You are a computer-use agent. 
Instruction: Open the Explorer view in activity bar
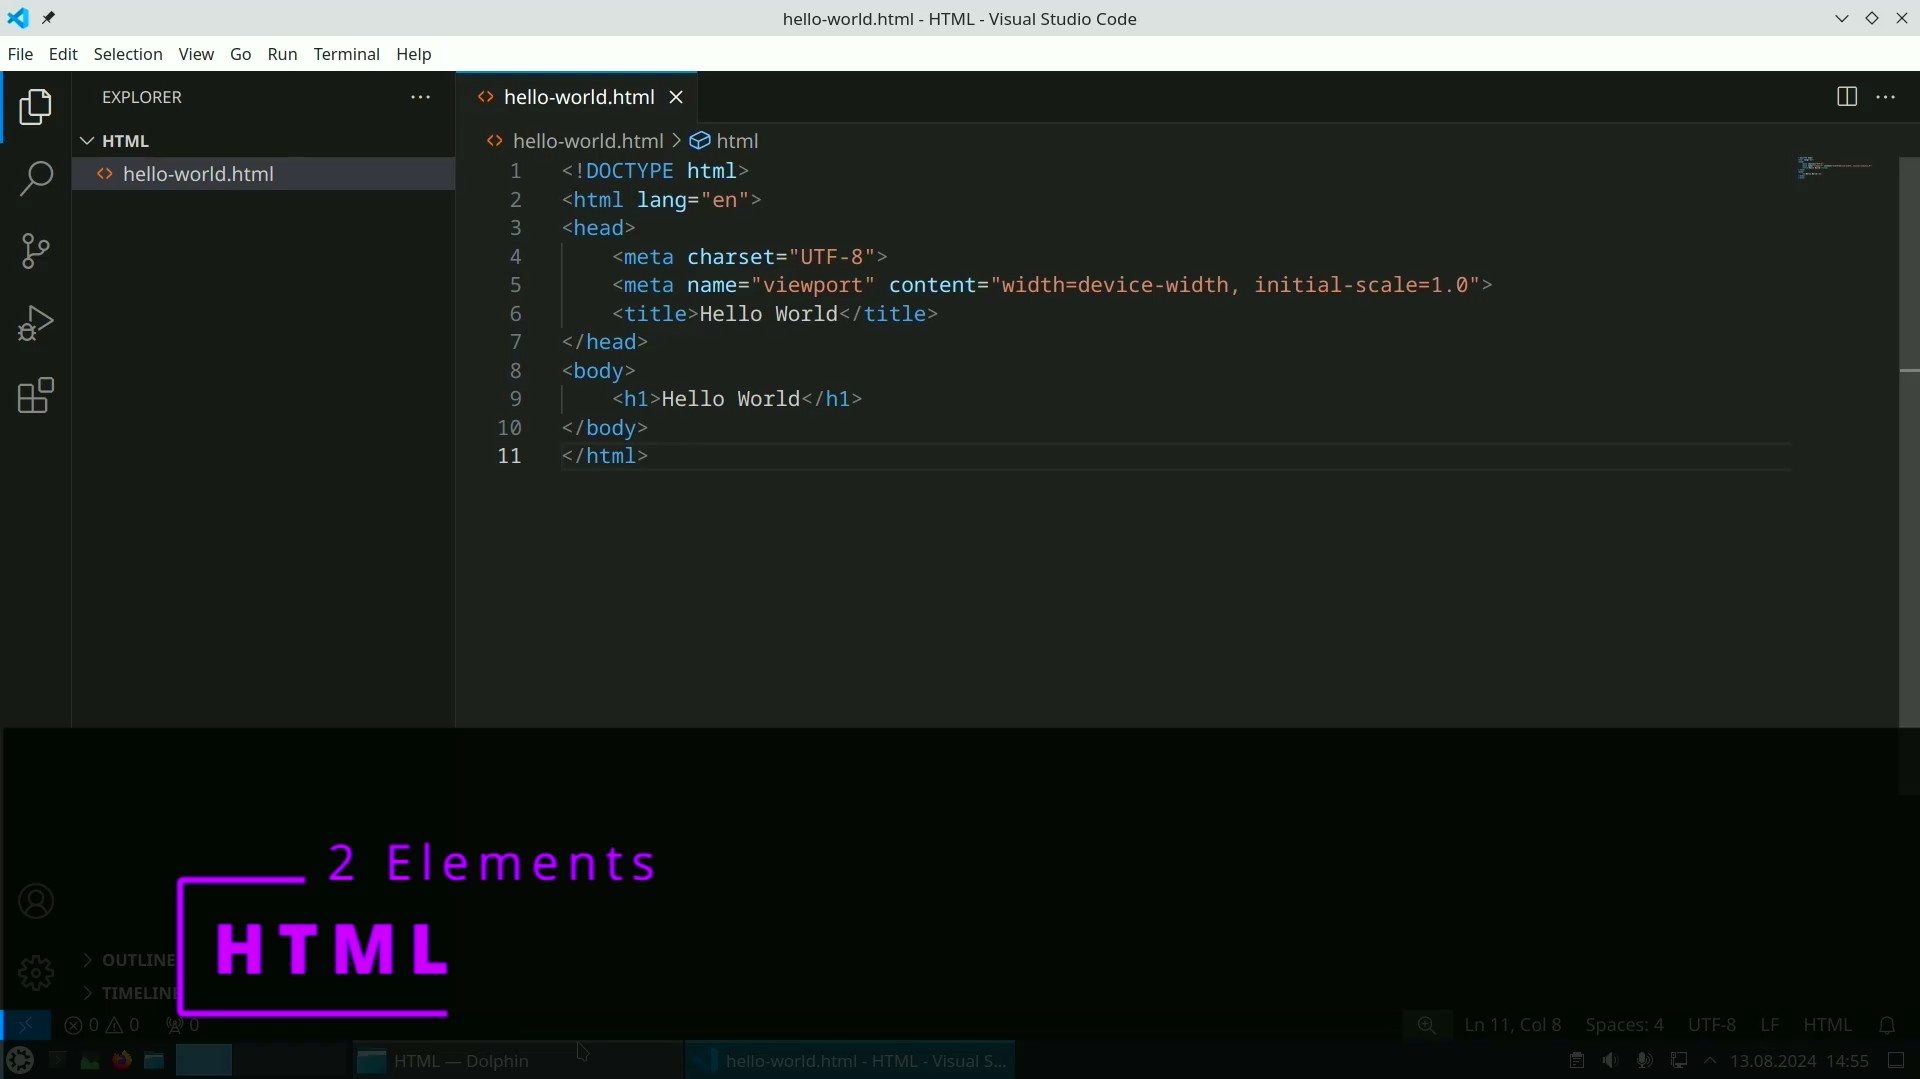pyautogui.click(x=36, y=107)
